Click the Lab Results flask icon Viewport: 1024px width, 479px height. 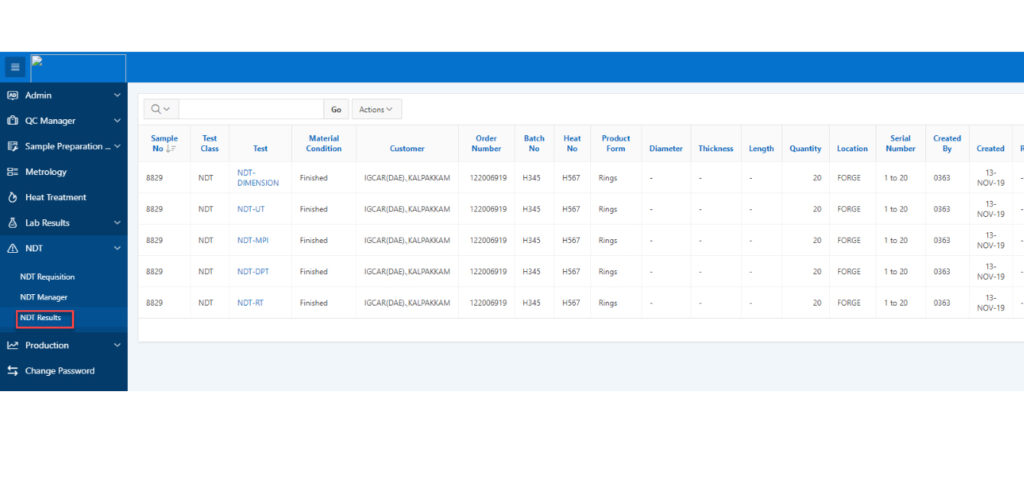click(12, 223)
